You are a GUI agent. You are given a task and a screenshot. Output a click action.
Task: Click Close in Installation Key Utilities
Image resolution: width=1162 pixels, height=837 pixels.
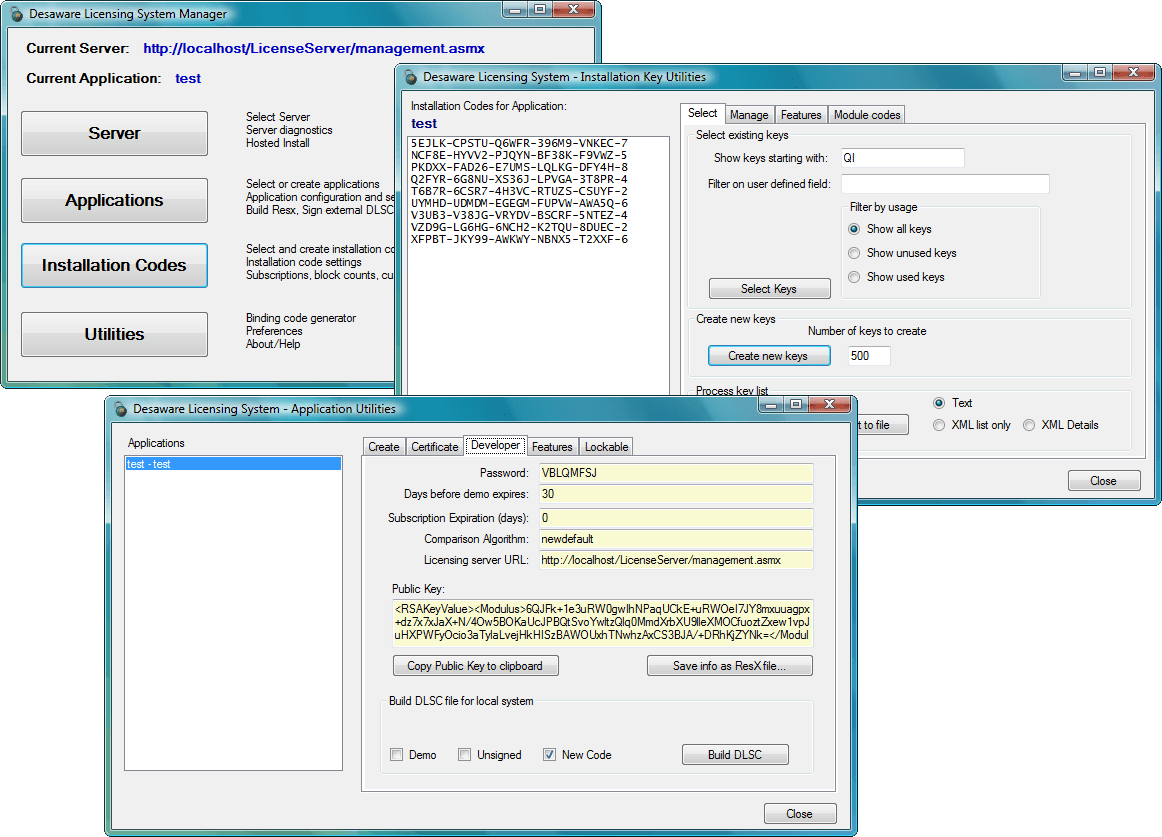point(1103,481)
